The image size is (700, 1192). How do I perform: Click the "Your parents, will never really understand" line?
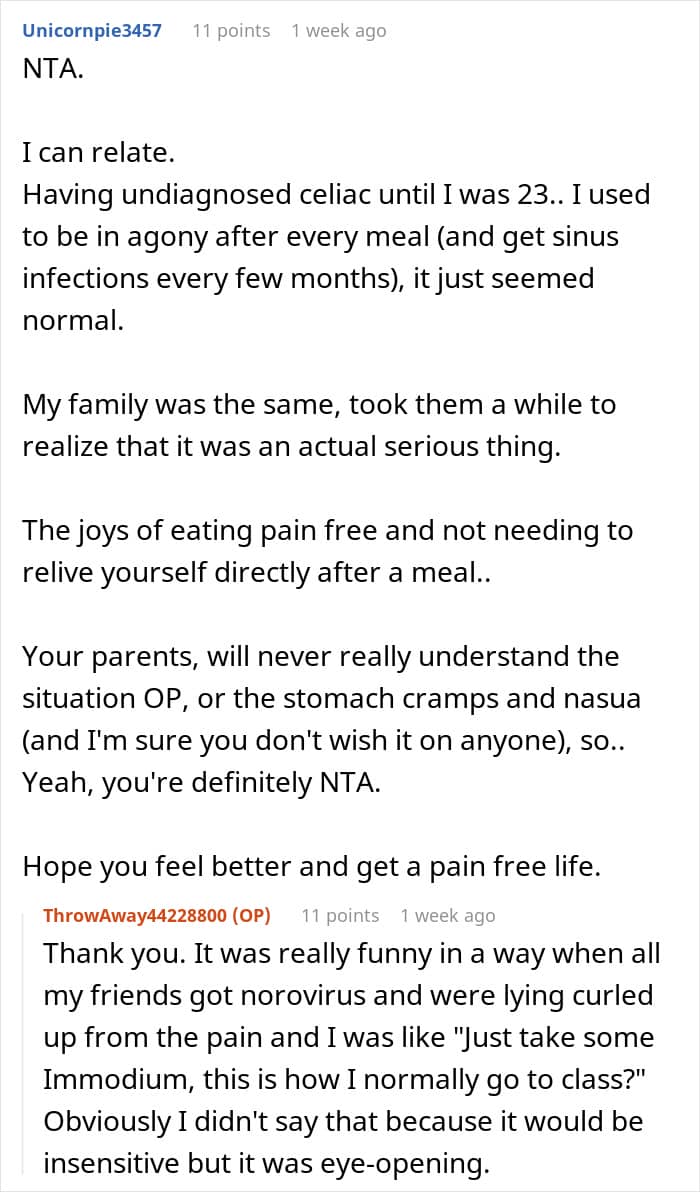(321, 656)
